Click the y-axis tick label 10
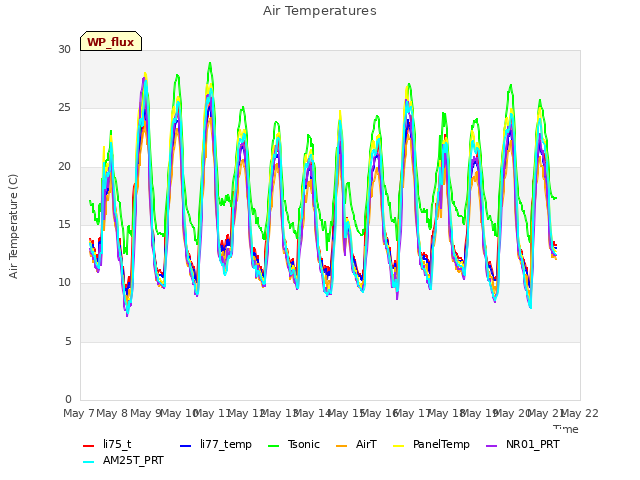This screenshot has width=640, height=480. pos(64,282)
